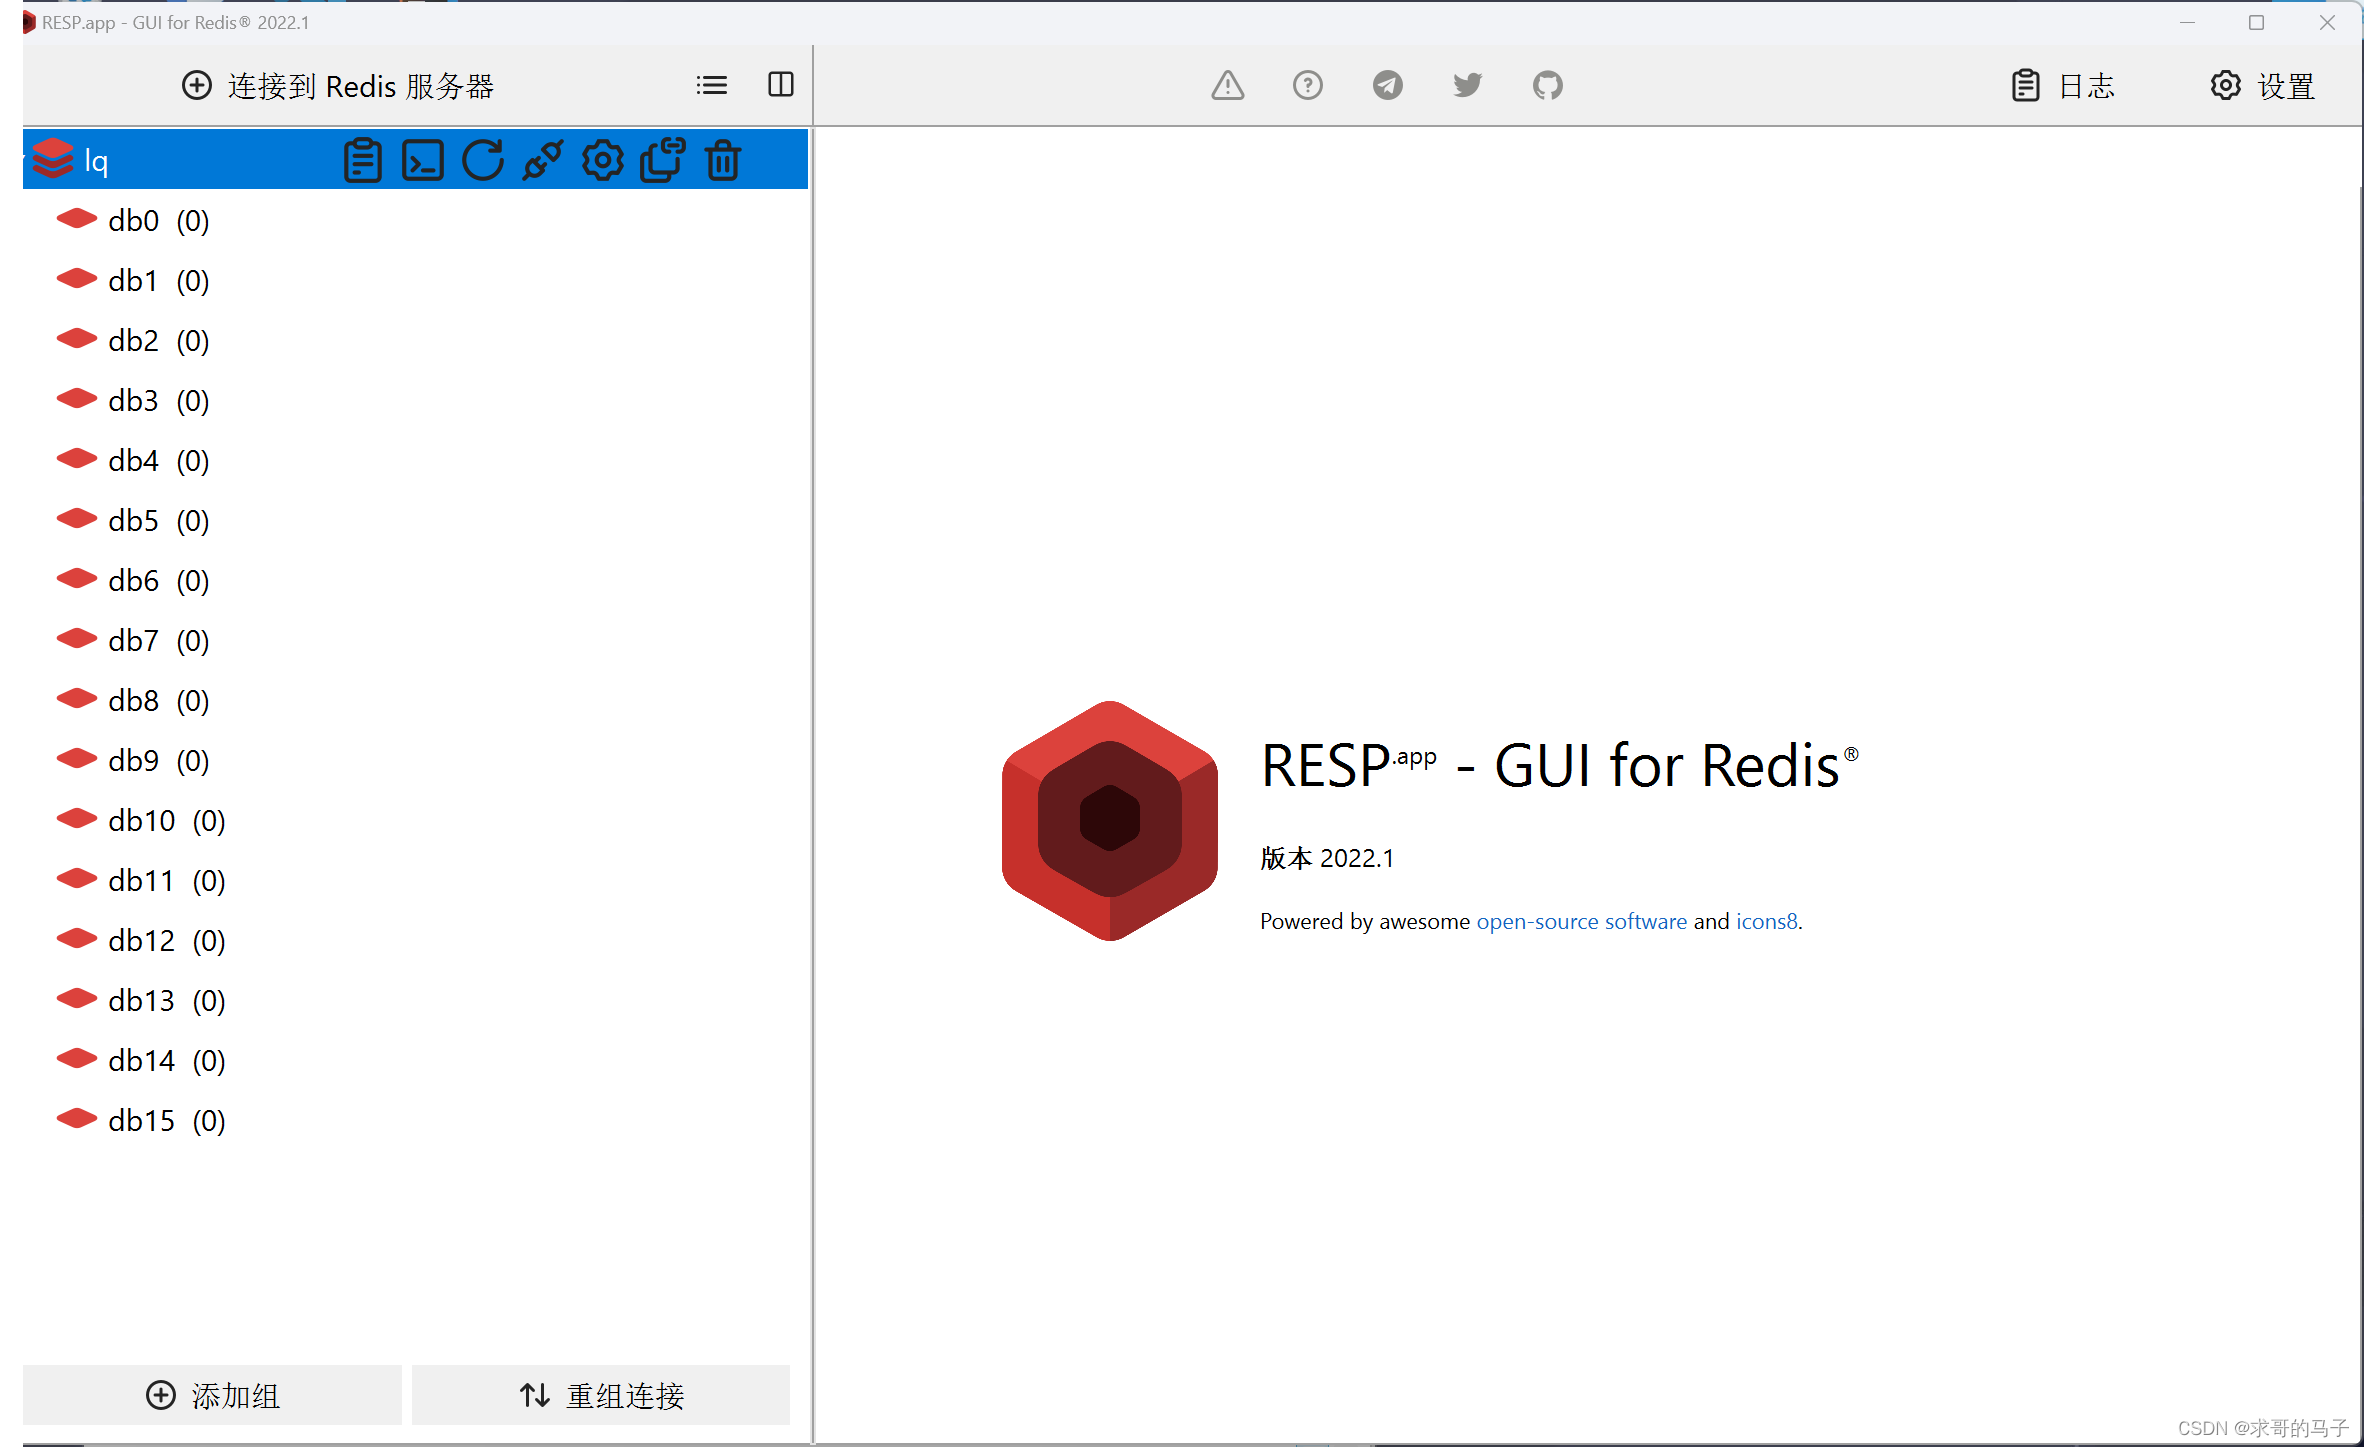The width and height of the screenshot is (2364, 1447).
Task: Open the console for lq connection
Action: [423, 160]
